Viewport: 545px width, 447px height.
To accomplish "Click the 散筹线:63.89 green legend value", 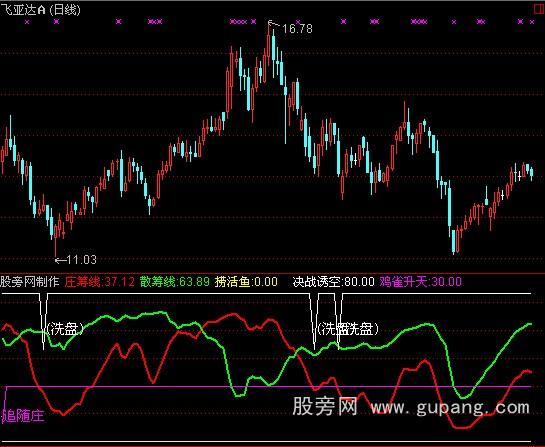I will pyautogui.click(x=175, y=282).
